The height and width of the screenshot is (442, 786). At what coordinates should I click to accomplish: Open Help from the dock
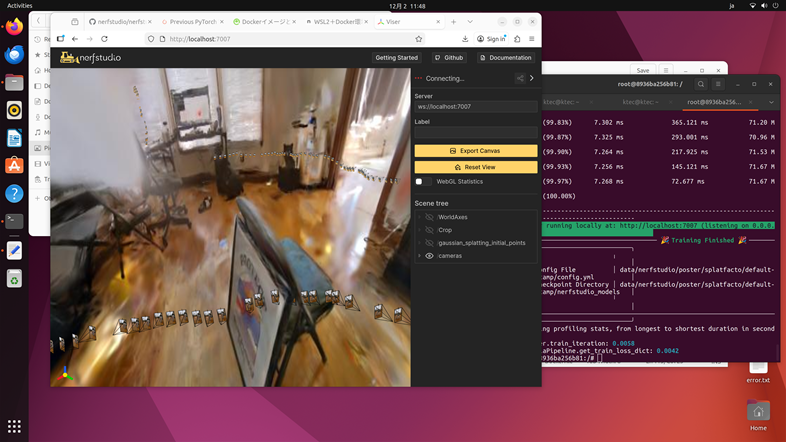(x=14, y=193)
